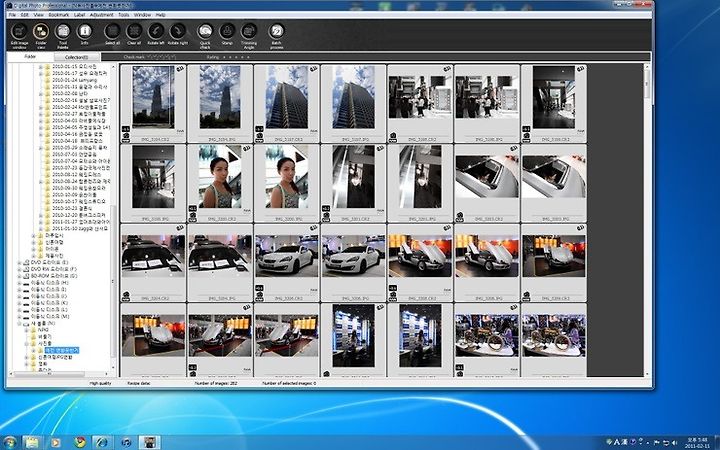Click the Rating stars filter
Viewport: 720px width, 450px height.
tap(228, 57)
